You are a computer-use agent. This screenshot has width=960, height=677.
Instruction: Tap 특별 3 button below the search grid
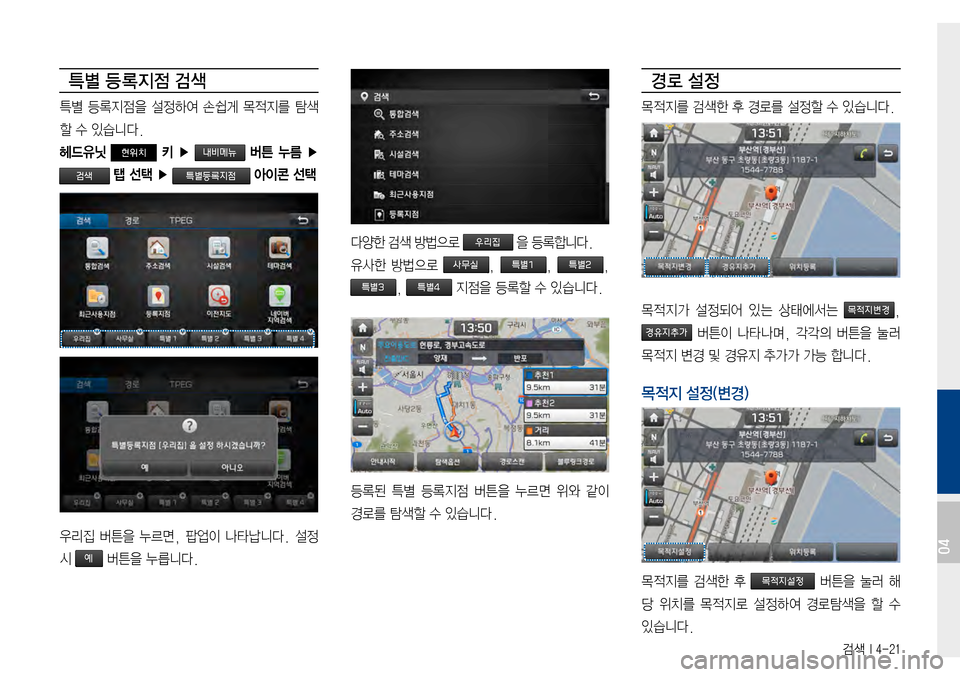pyautogui.click(x=252, y=338)
